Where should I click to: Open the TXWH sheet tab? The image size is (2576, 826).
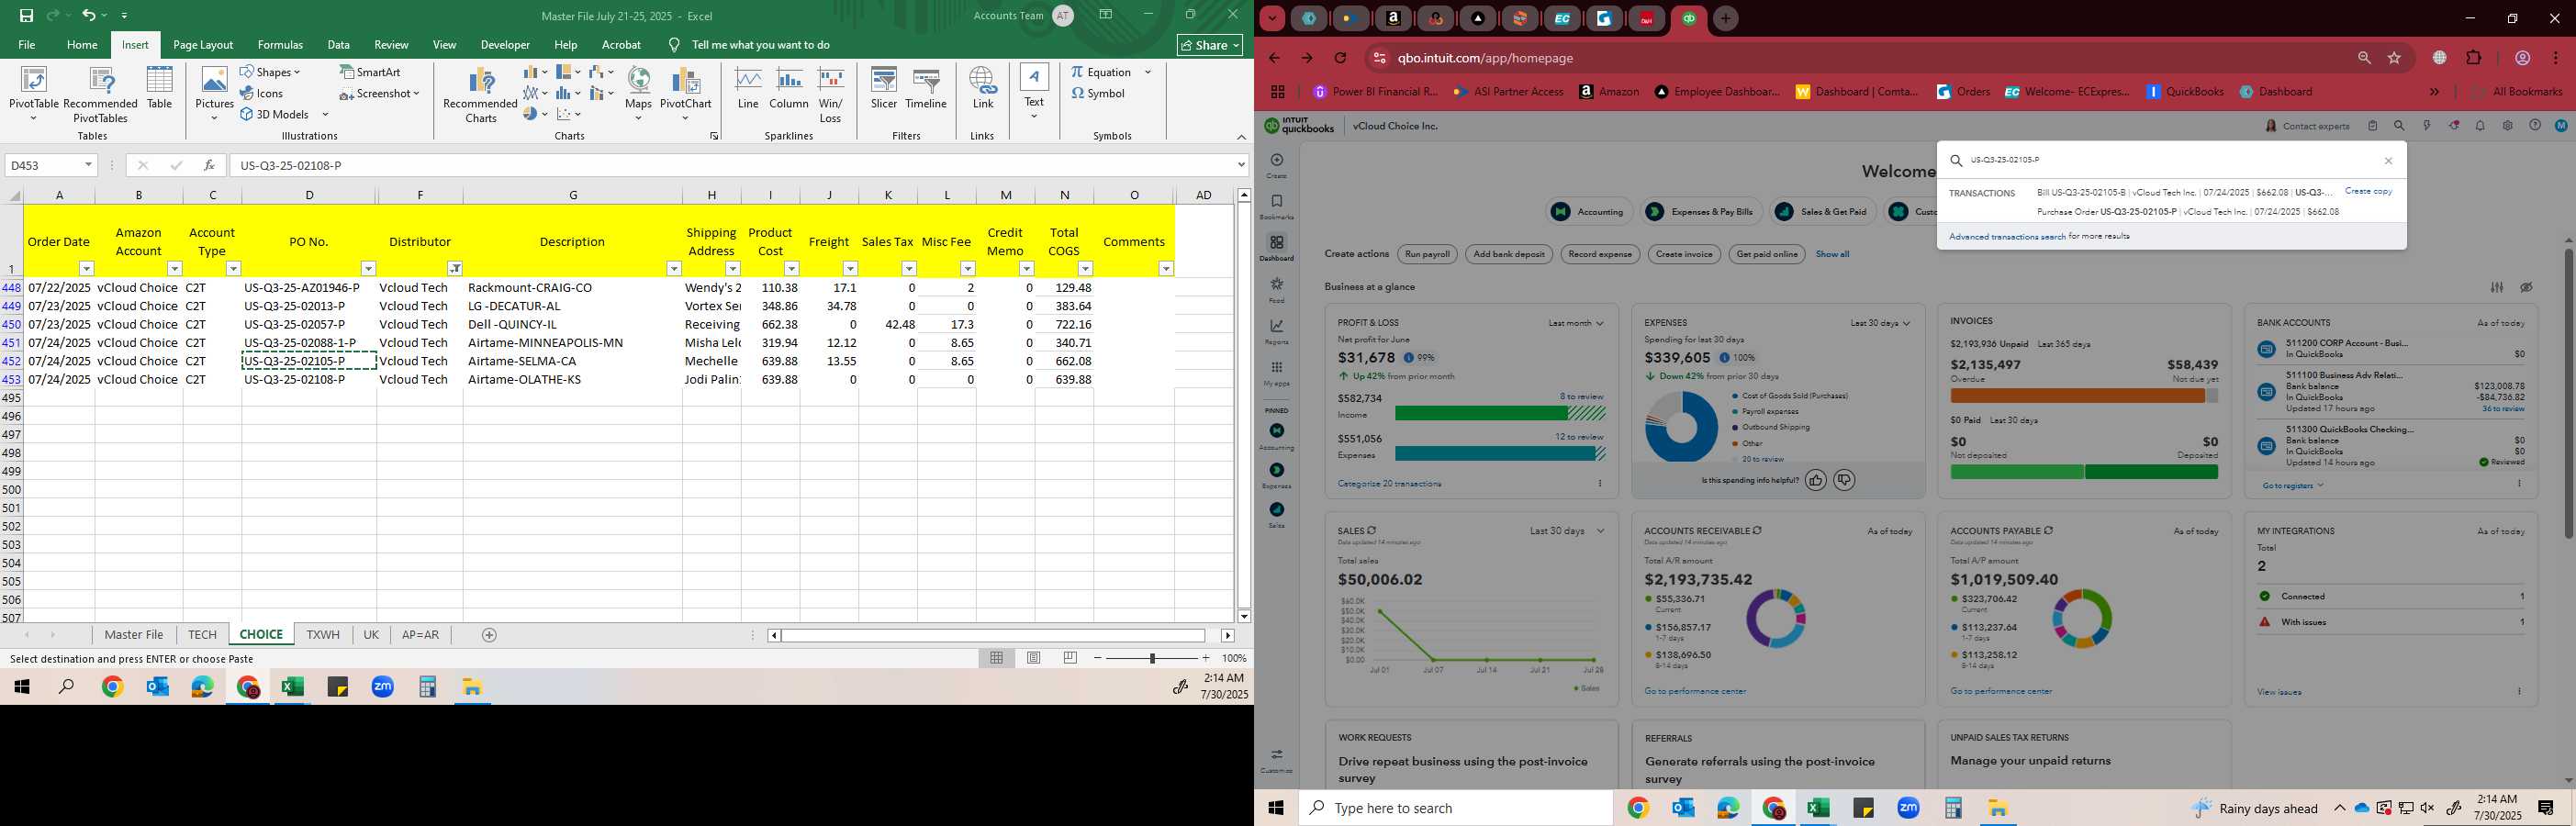click(x=323, y=635)
